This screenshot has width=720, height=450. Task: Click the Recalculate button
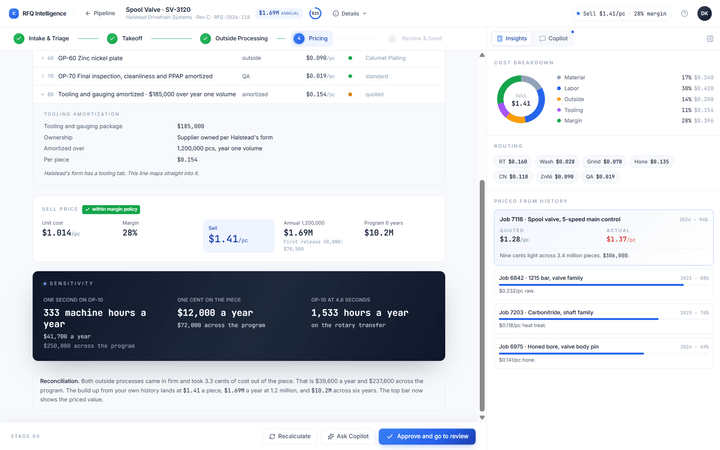pos(290,436)
